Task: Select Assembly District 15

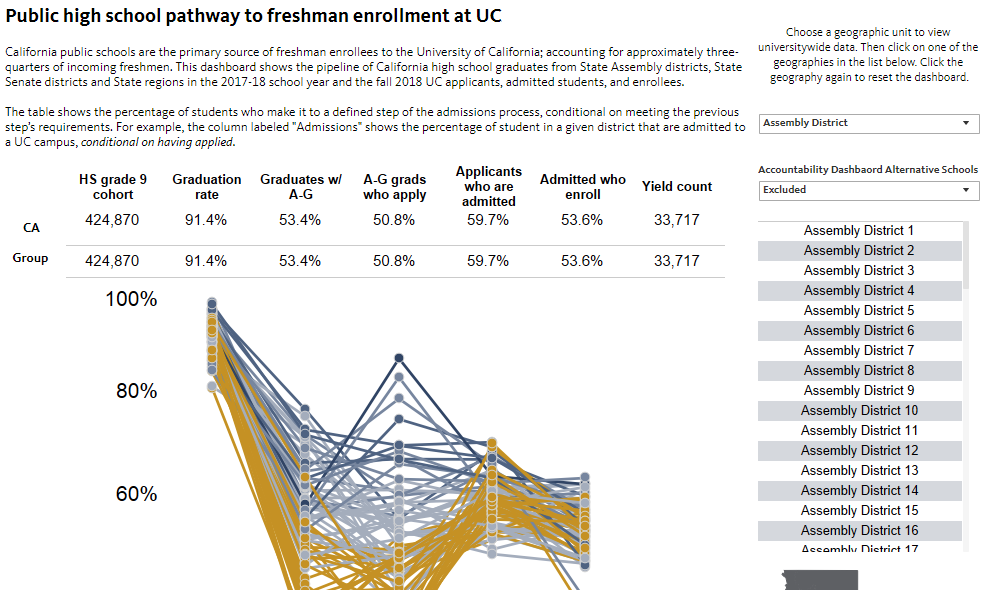Action: coord(858,510)
